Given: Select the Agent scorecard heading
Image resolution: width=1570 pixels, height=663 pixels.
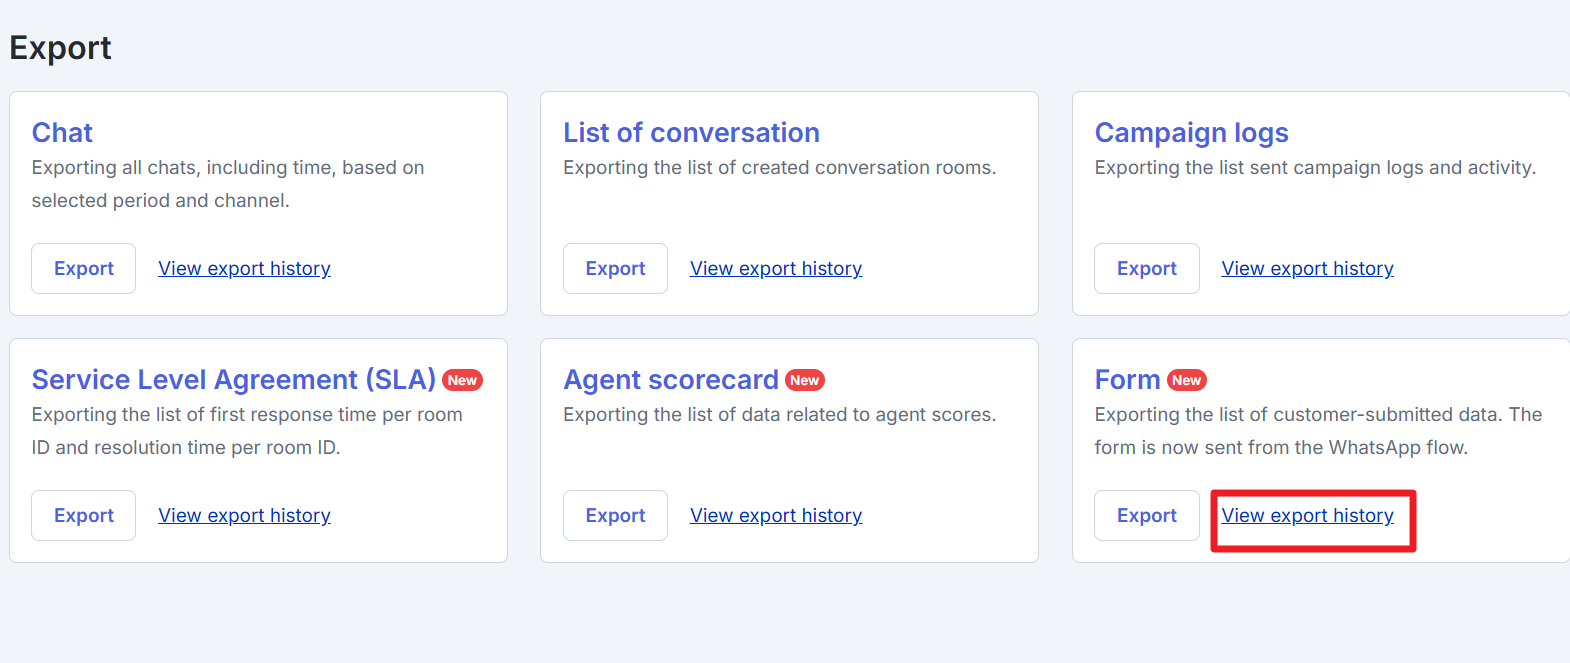Looking at the screenshot, I should click(670, 379).
